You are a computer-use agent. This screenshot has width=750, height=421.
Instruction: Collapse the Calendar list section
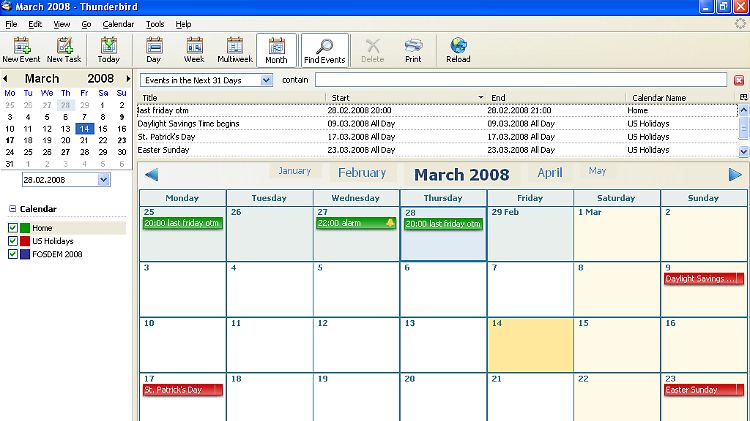12,209
